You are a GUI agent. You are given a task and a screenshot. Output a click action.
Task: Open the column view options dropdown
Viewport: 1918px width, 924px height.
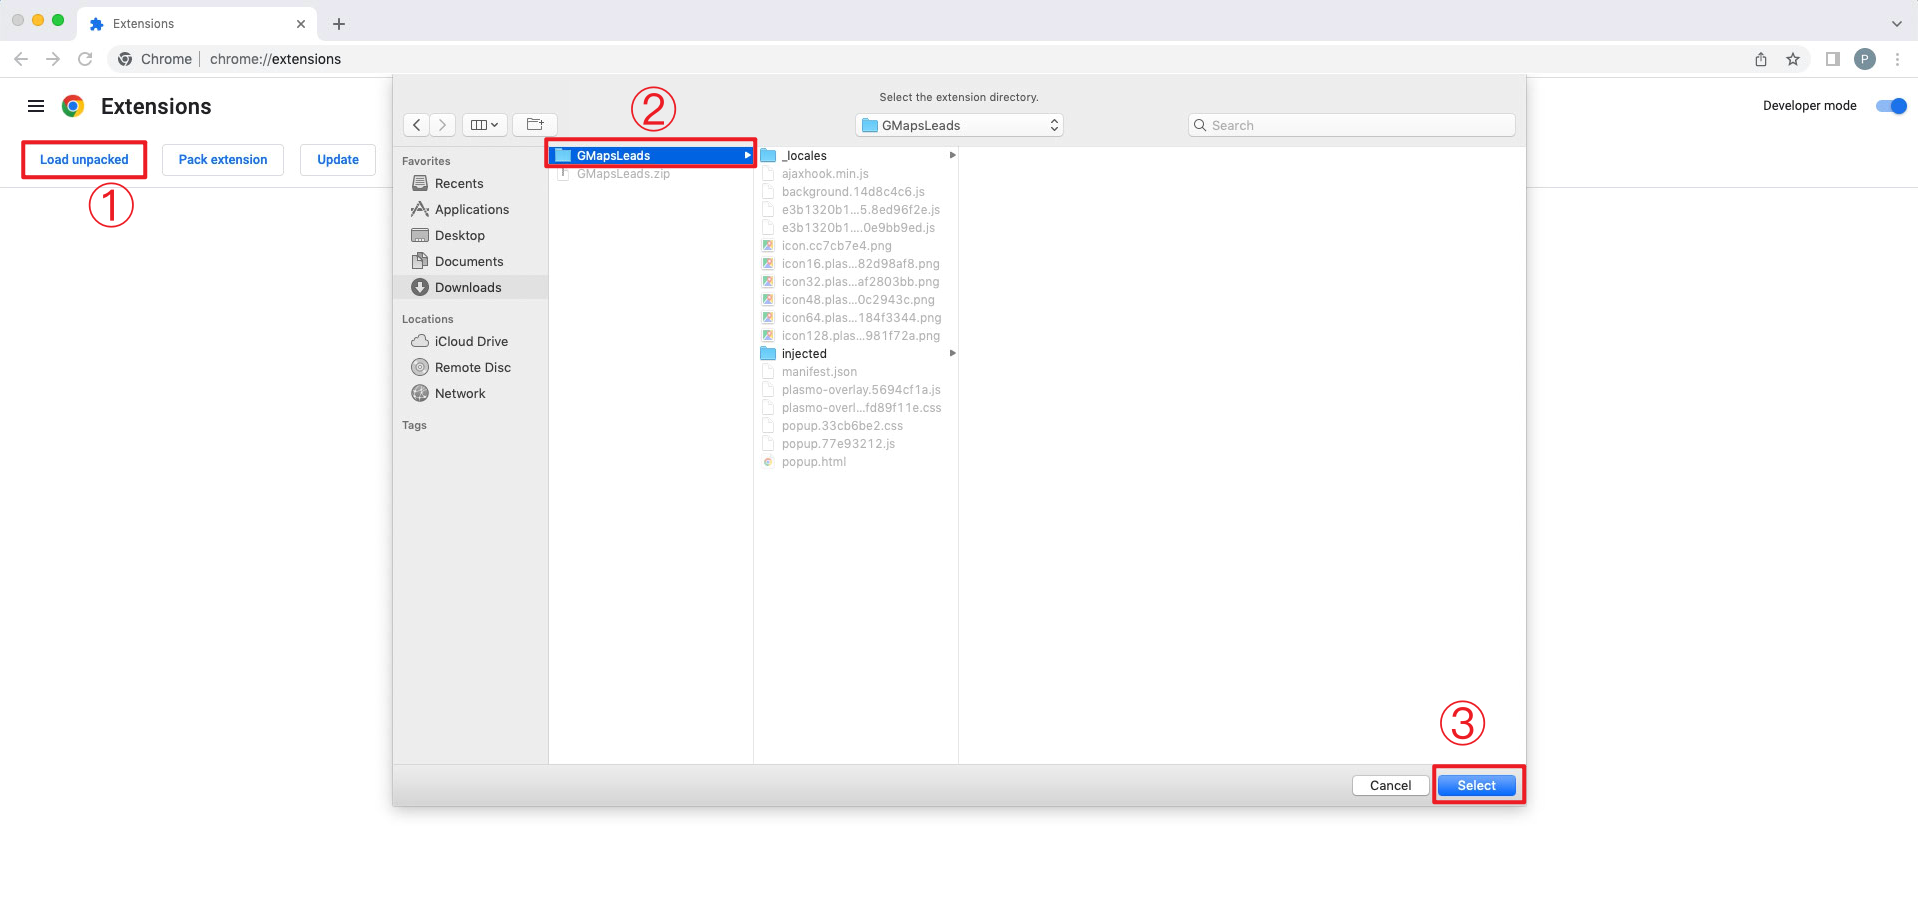[x=484, y=125]
